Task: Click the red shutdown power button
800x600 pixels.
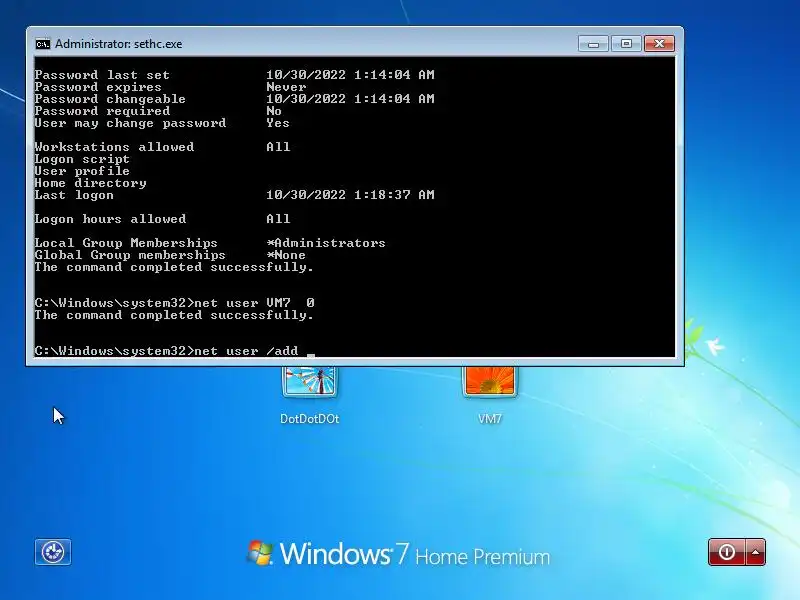Action: tap(727, 552)
